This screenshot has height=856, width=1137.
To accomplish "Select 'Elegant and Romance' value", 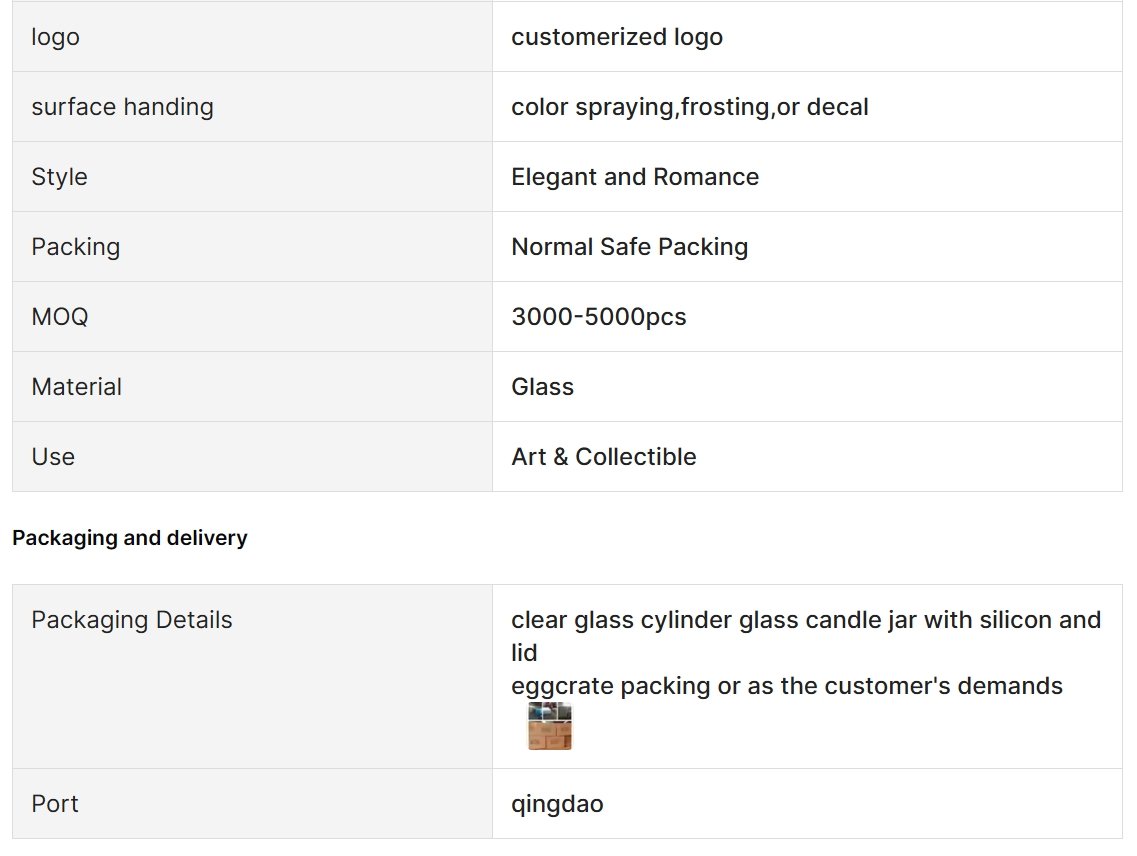I will point(635,177).
